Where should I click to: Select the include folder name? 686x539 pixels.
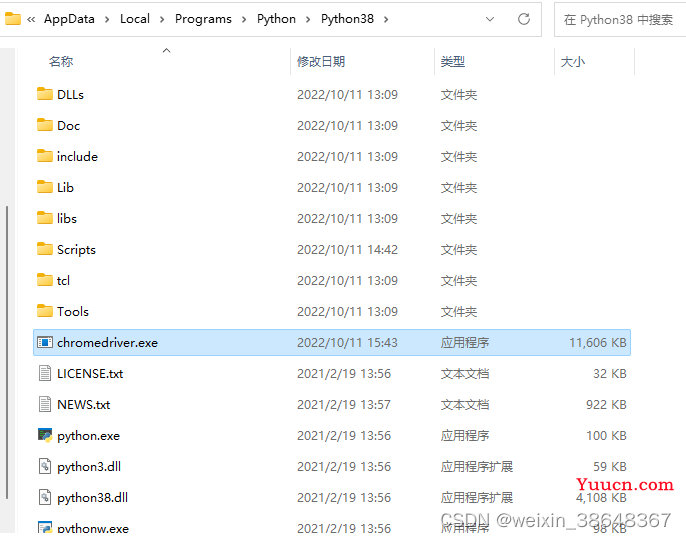click(77, 157)
